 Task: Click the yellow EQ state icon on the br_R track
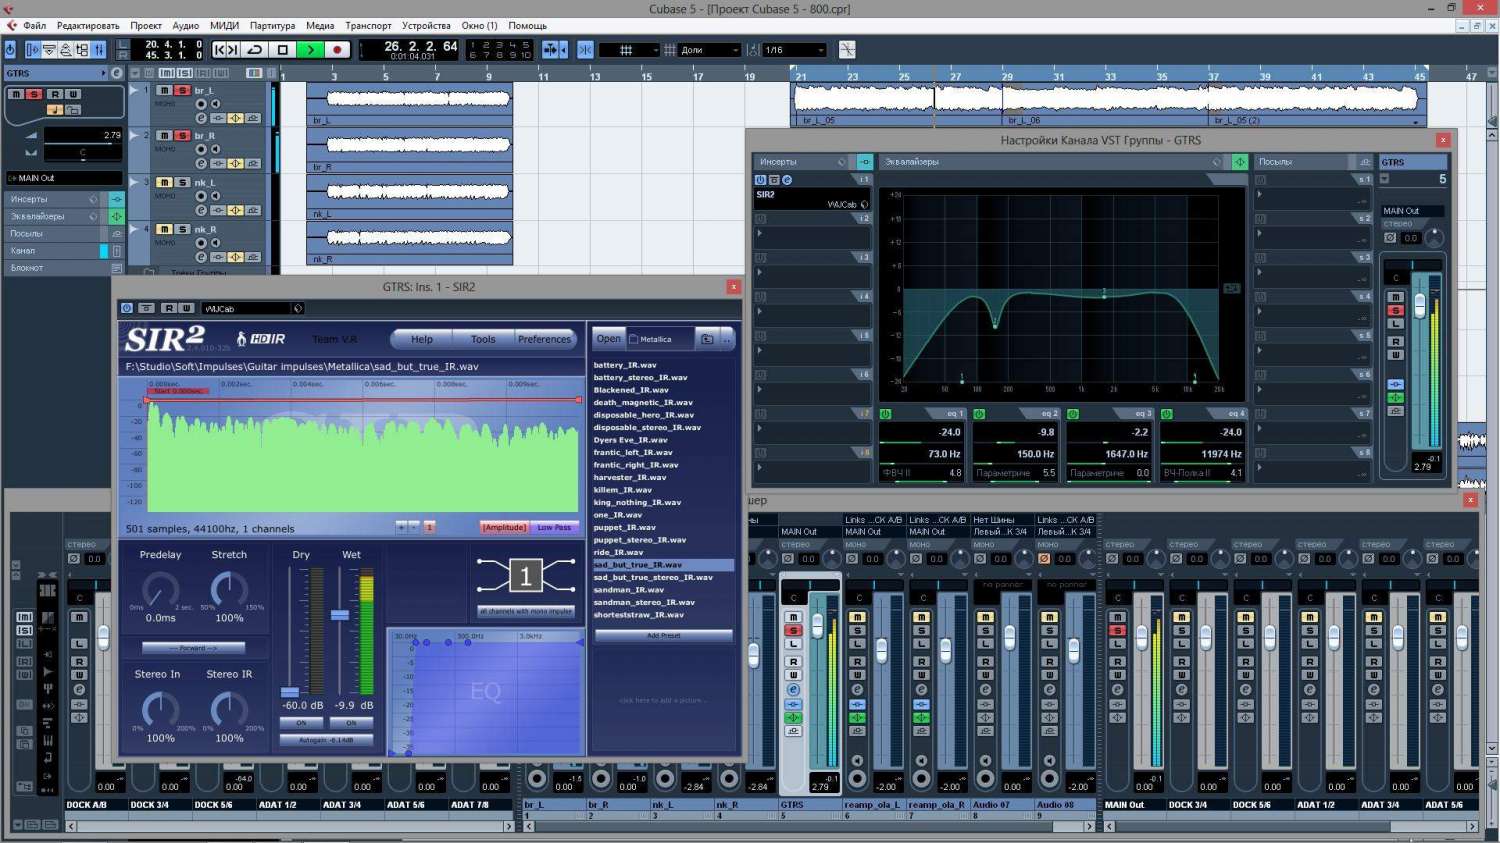pyautogui.click(x=235, y=163)
